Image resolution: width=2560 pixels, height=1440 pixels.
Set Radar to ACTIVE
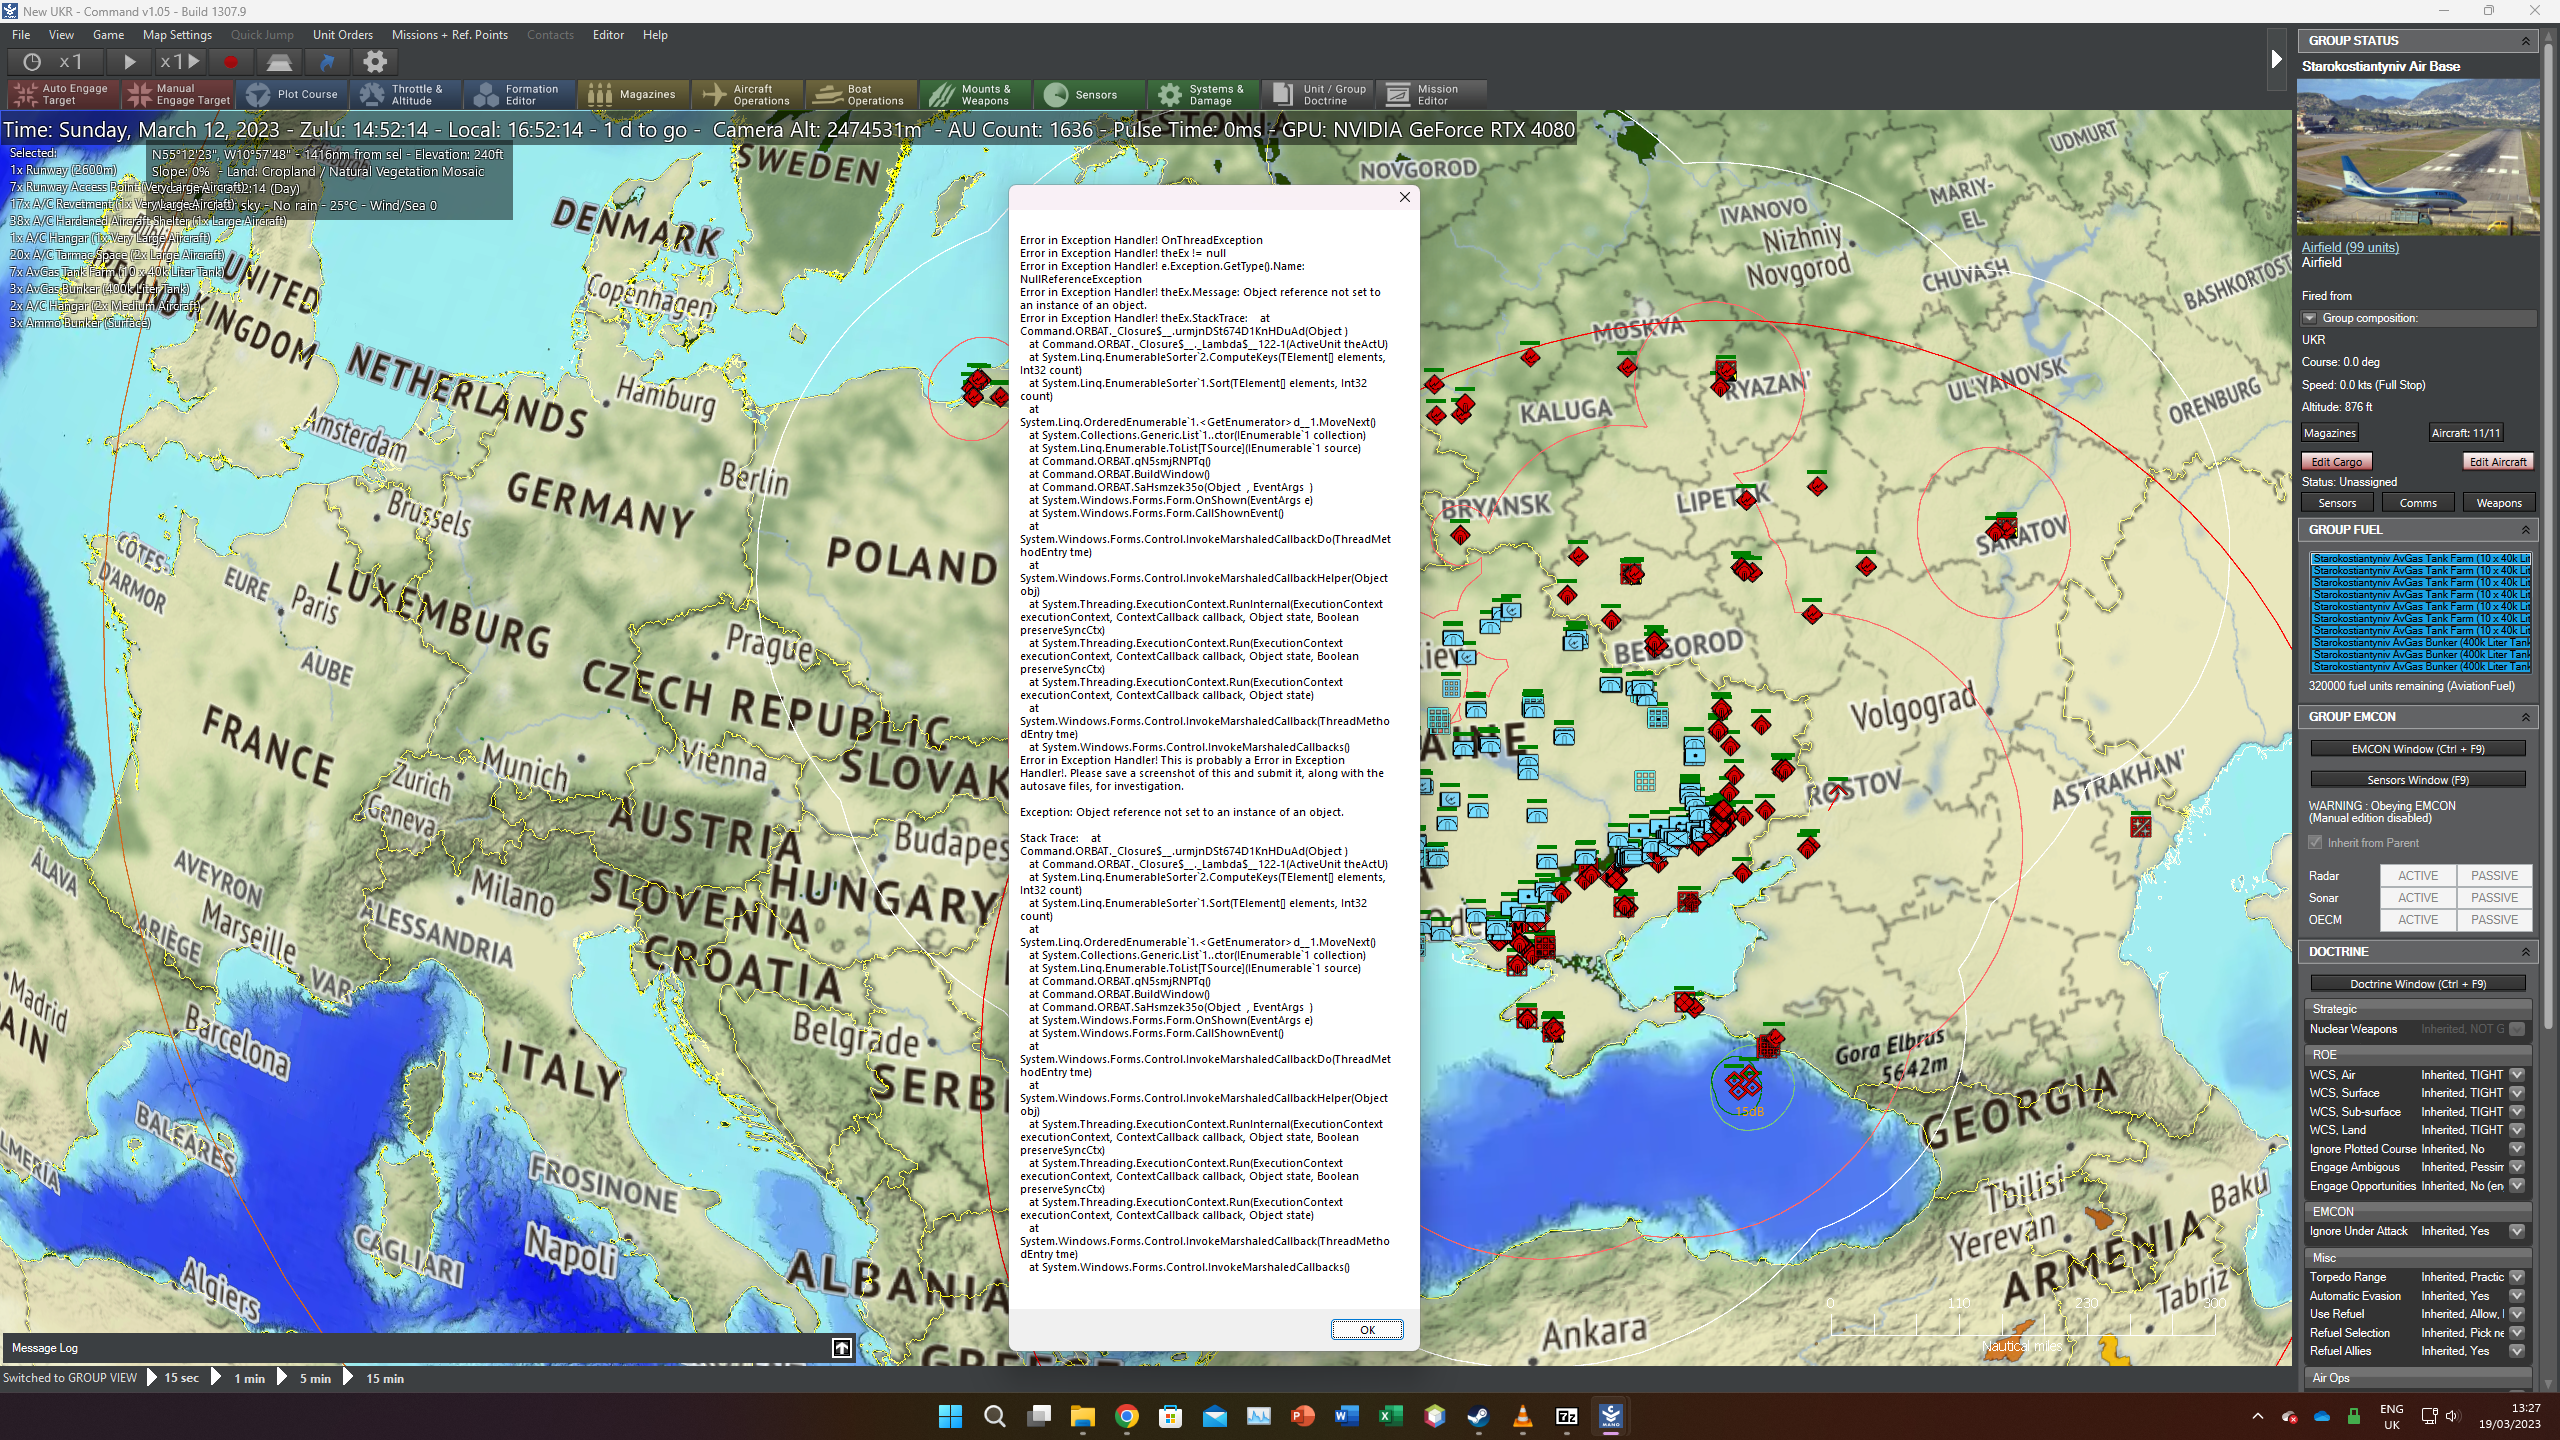[x=2418, y=876]
